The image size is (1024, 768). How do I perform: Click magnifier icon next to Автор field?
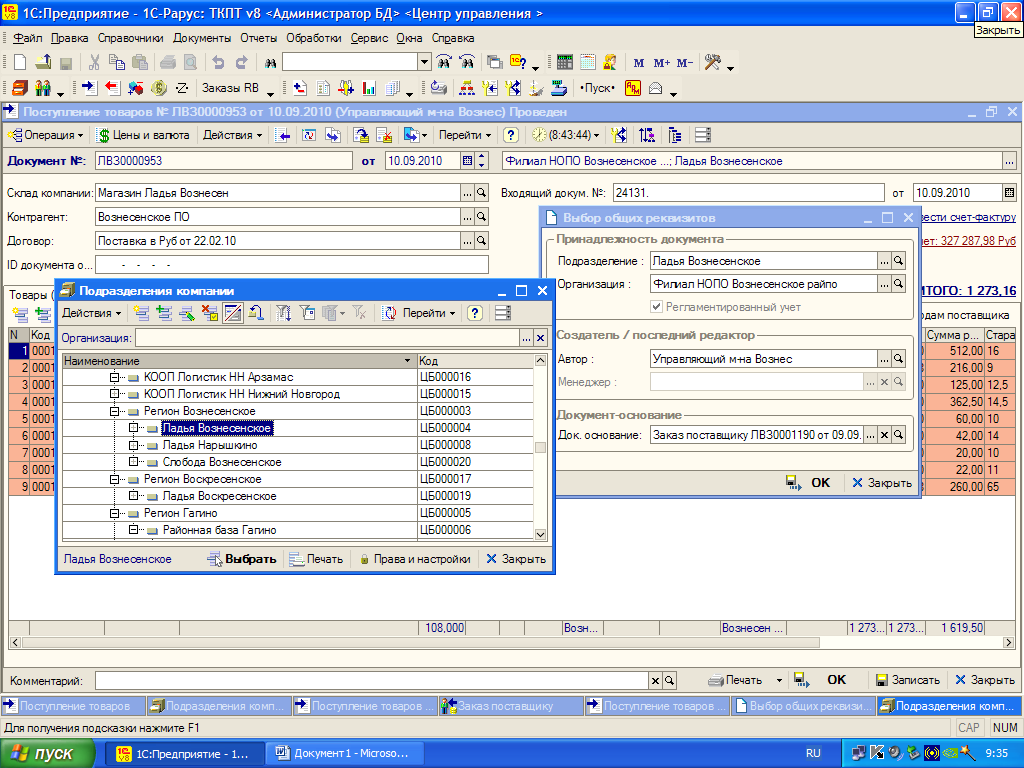coord(899,359)
